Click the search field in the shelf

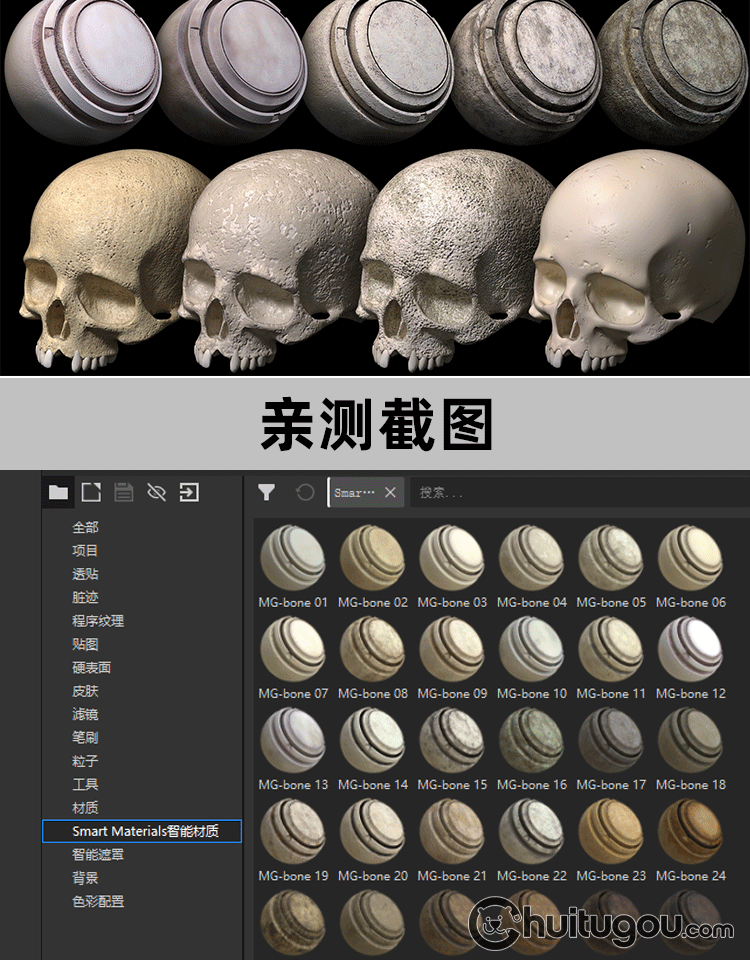click(575, 492)
